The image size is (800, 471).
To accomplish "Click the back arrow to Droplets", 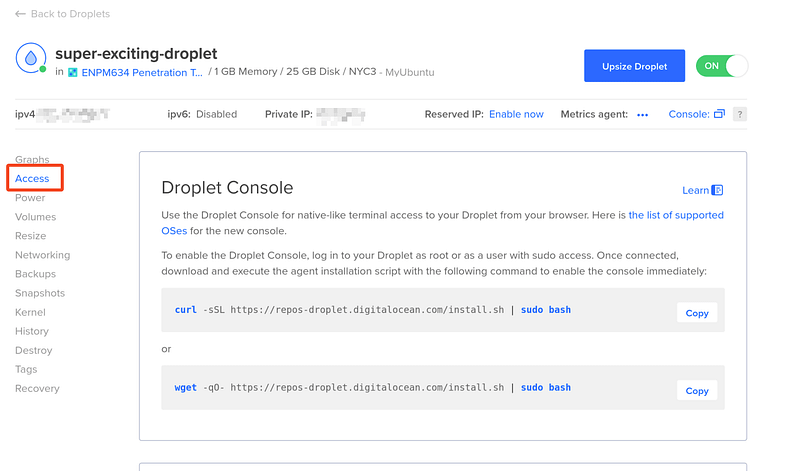I will (20, 14).
